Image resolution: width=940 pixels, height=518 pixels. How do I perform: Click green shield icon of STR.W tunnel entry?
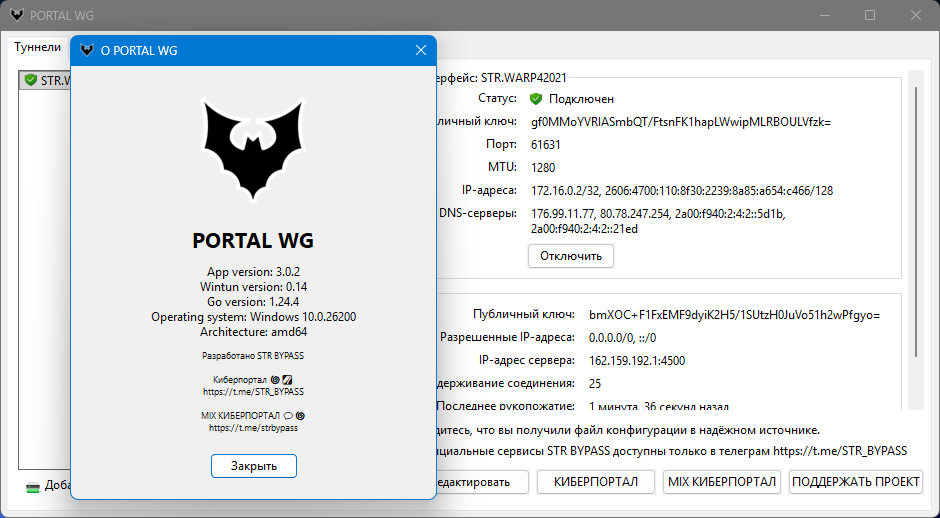click(x=31, y=80)
